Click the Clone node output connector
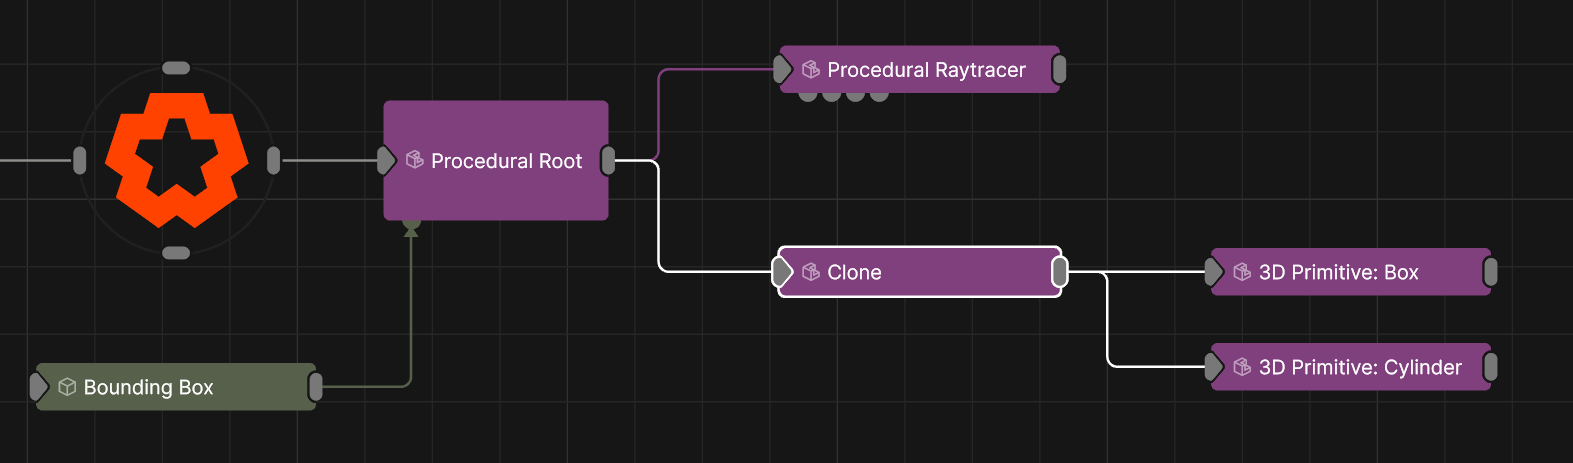This screenshot has width=1573, height=463. [x=1060, y=272]
